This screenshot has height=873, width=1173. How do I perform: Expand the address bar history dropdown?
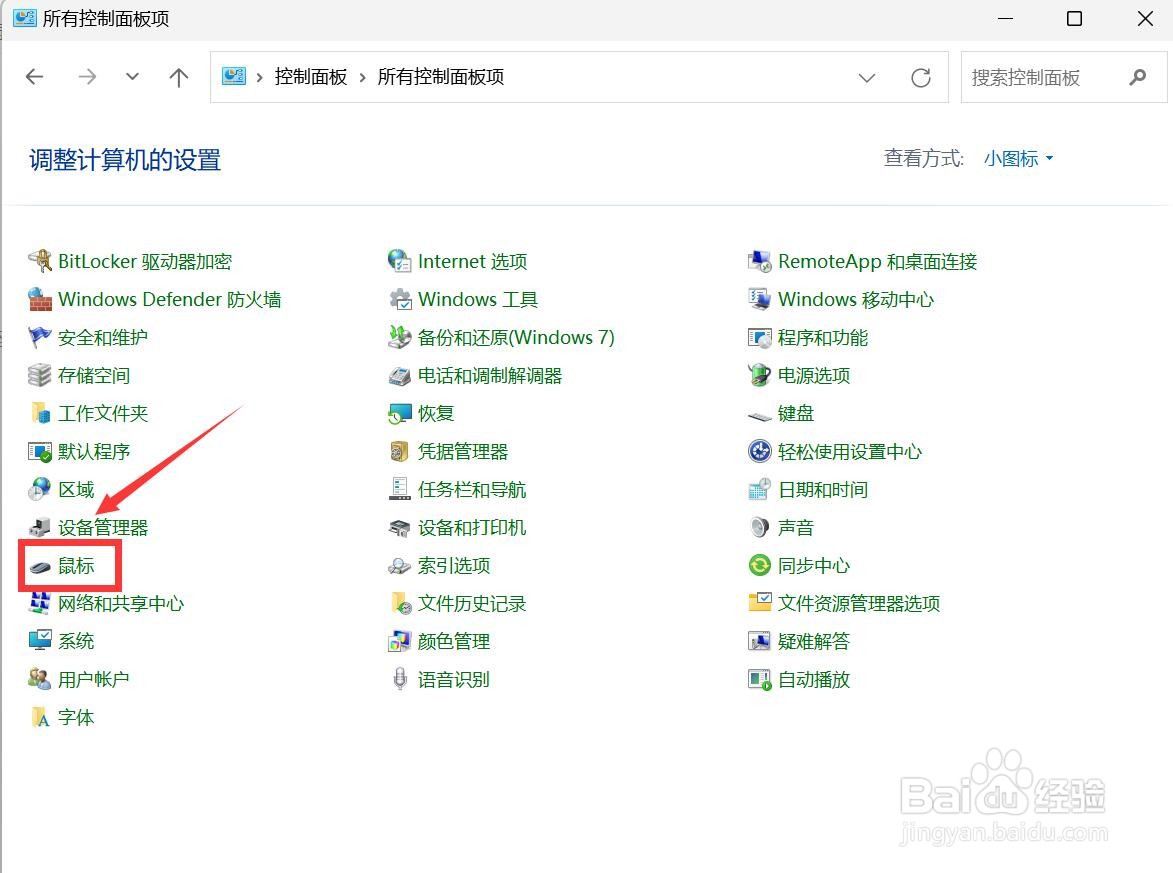click(x=866, y=78)
